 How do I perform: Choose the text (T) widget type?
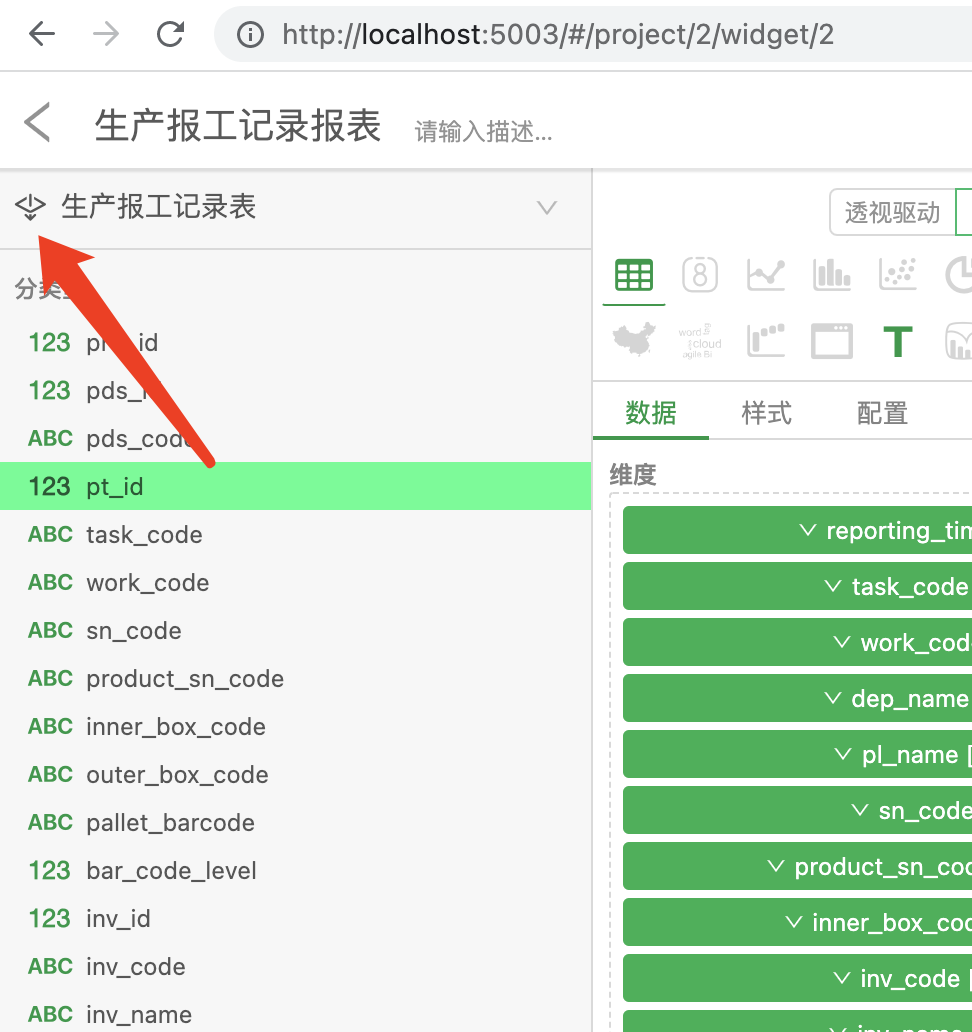click(897, 341)
